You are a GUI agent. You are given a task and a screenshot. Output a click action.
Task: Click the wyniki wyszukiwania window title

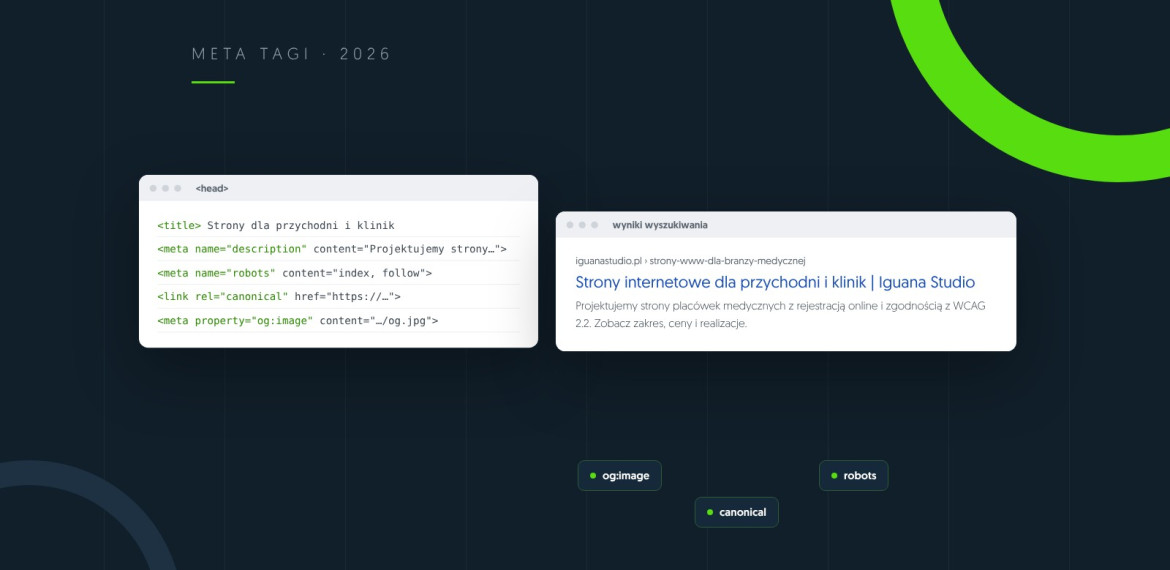tap(660, 225)
